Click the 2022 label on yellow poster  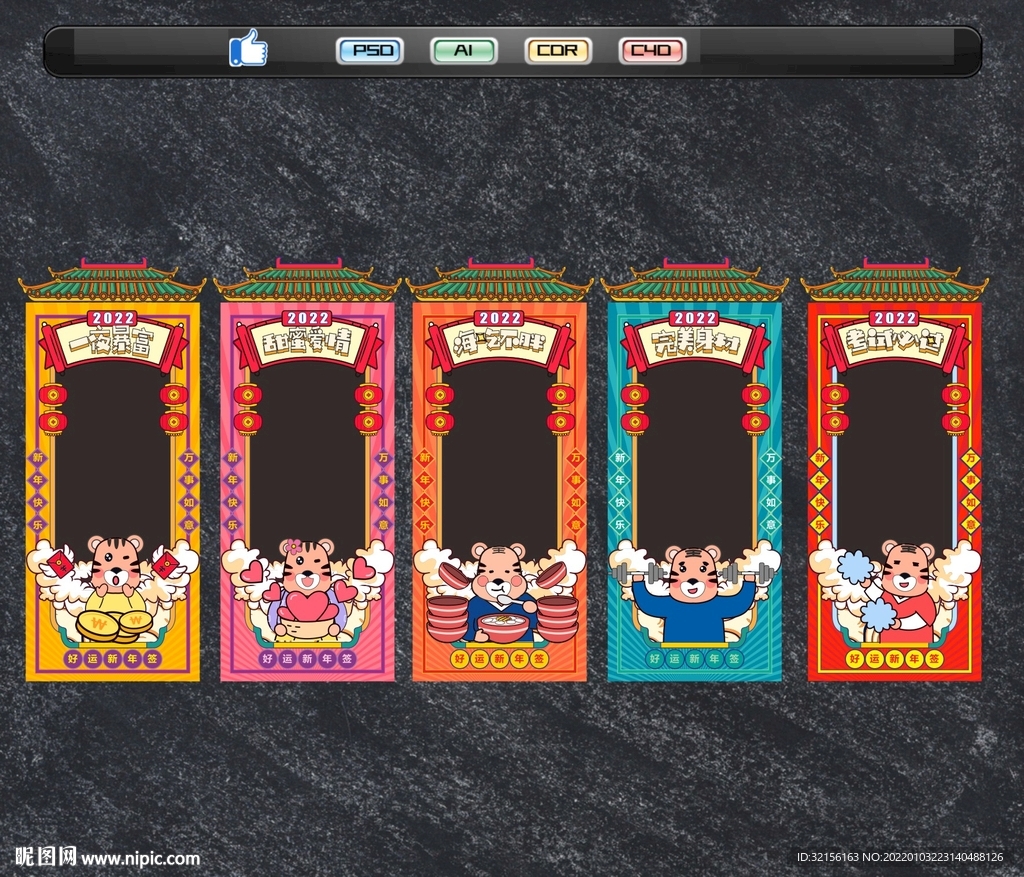(112, 318)
